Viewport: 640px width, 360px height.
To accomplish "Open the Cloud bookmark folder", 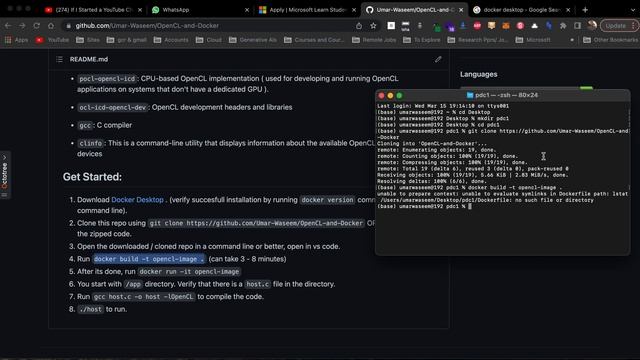I will [209, 40].
